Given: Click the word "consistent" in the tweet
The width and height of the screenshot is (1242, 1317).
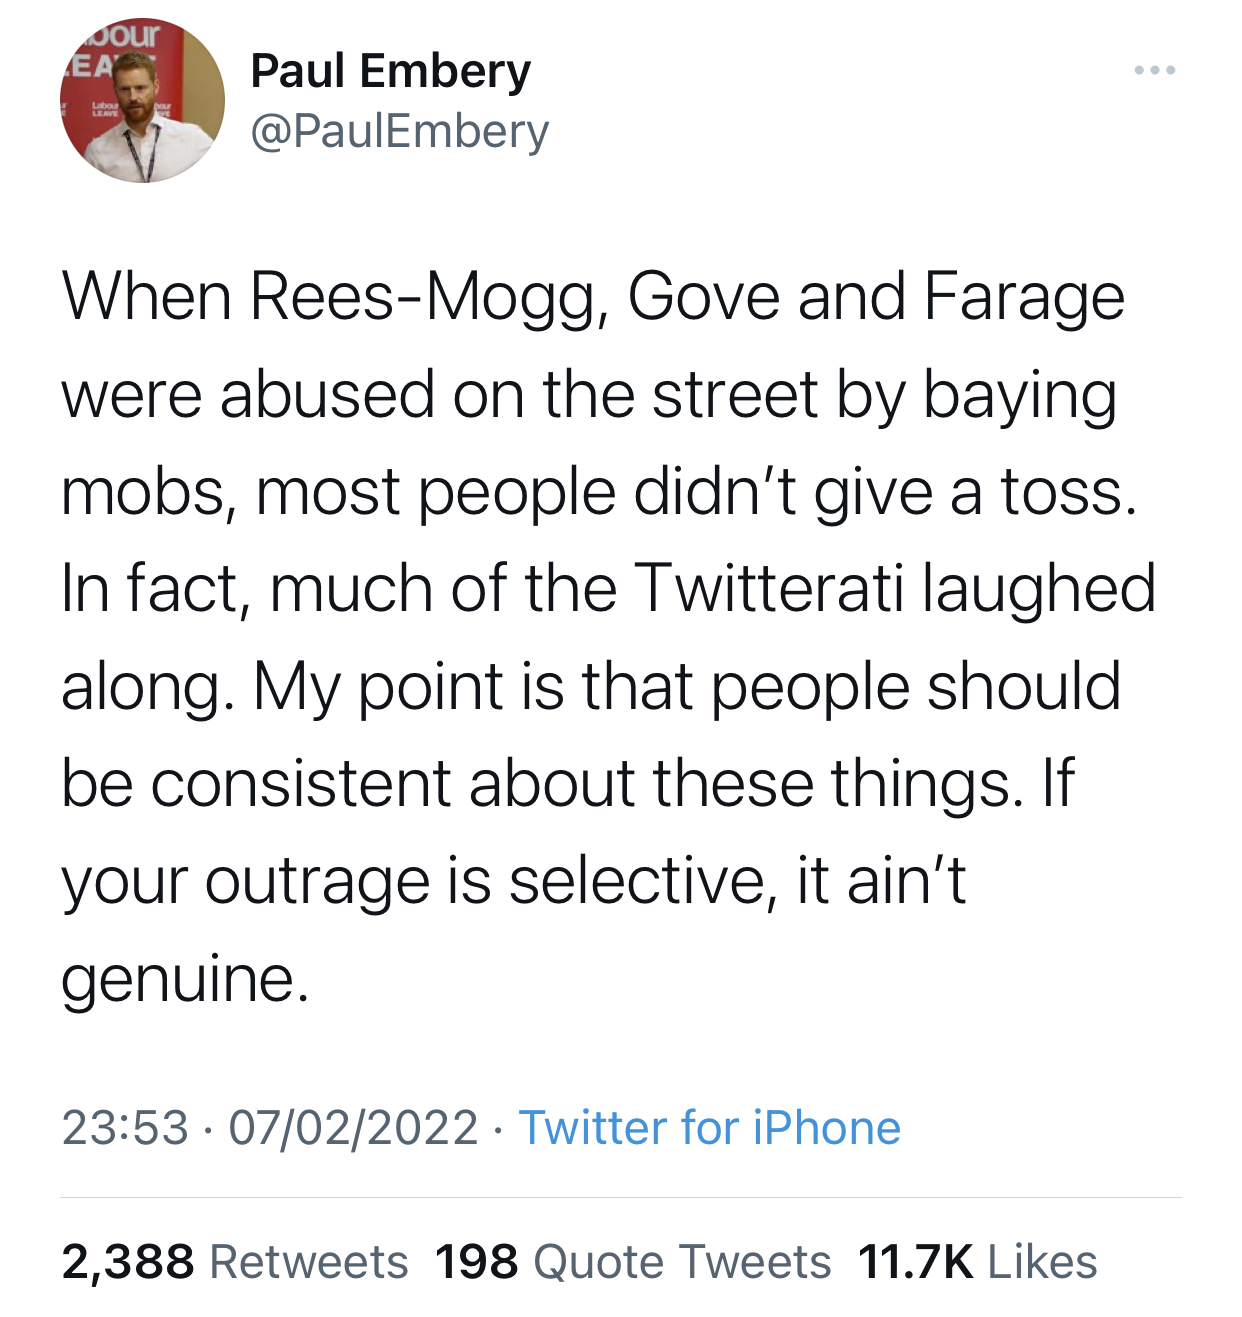Looking at the screenshot, I should [x=301, y=783].
